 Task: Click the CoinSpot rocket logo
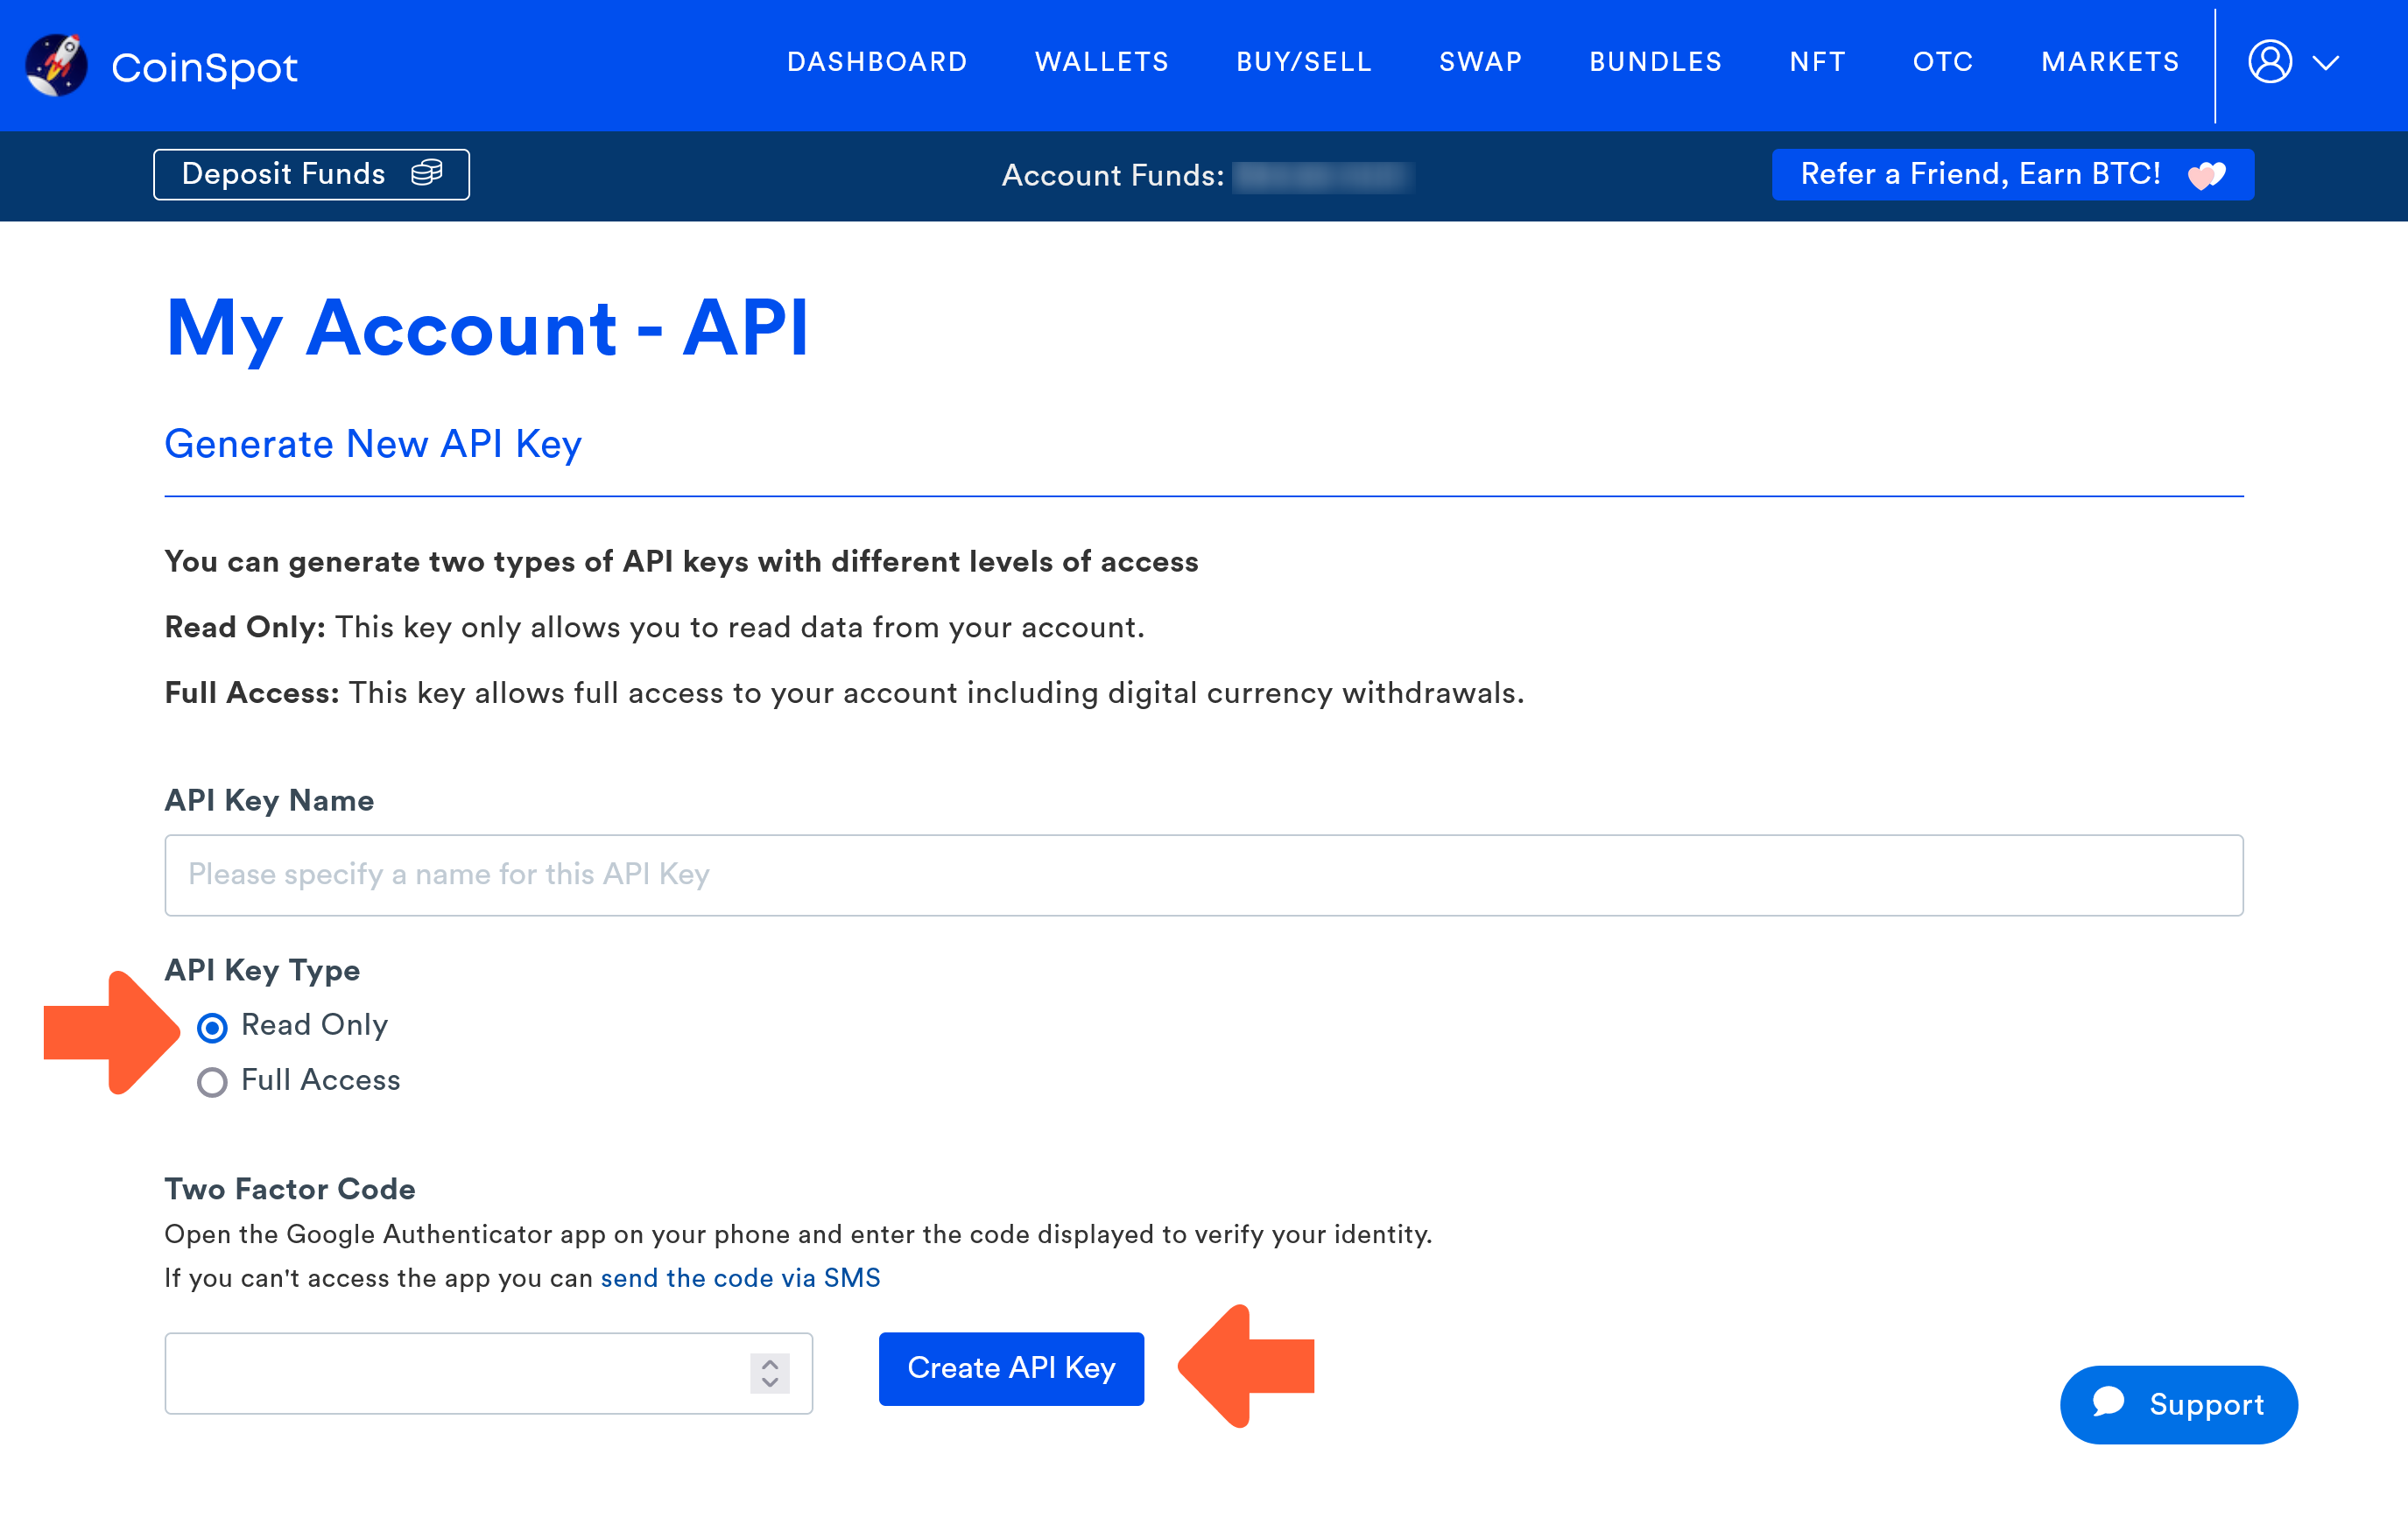(x=57, y=64)
